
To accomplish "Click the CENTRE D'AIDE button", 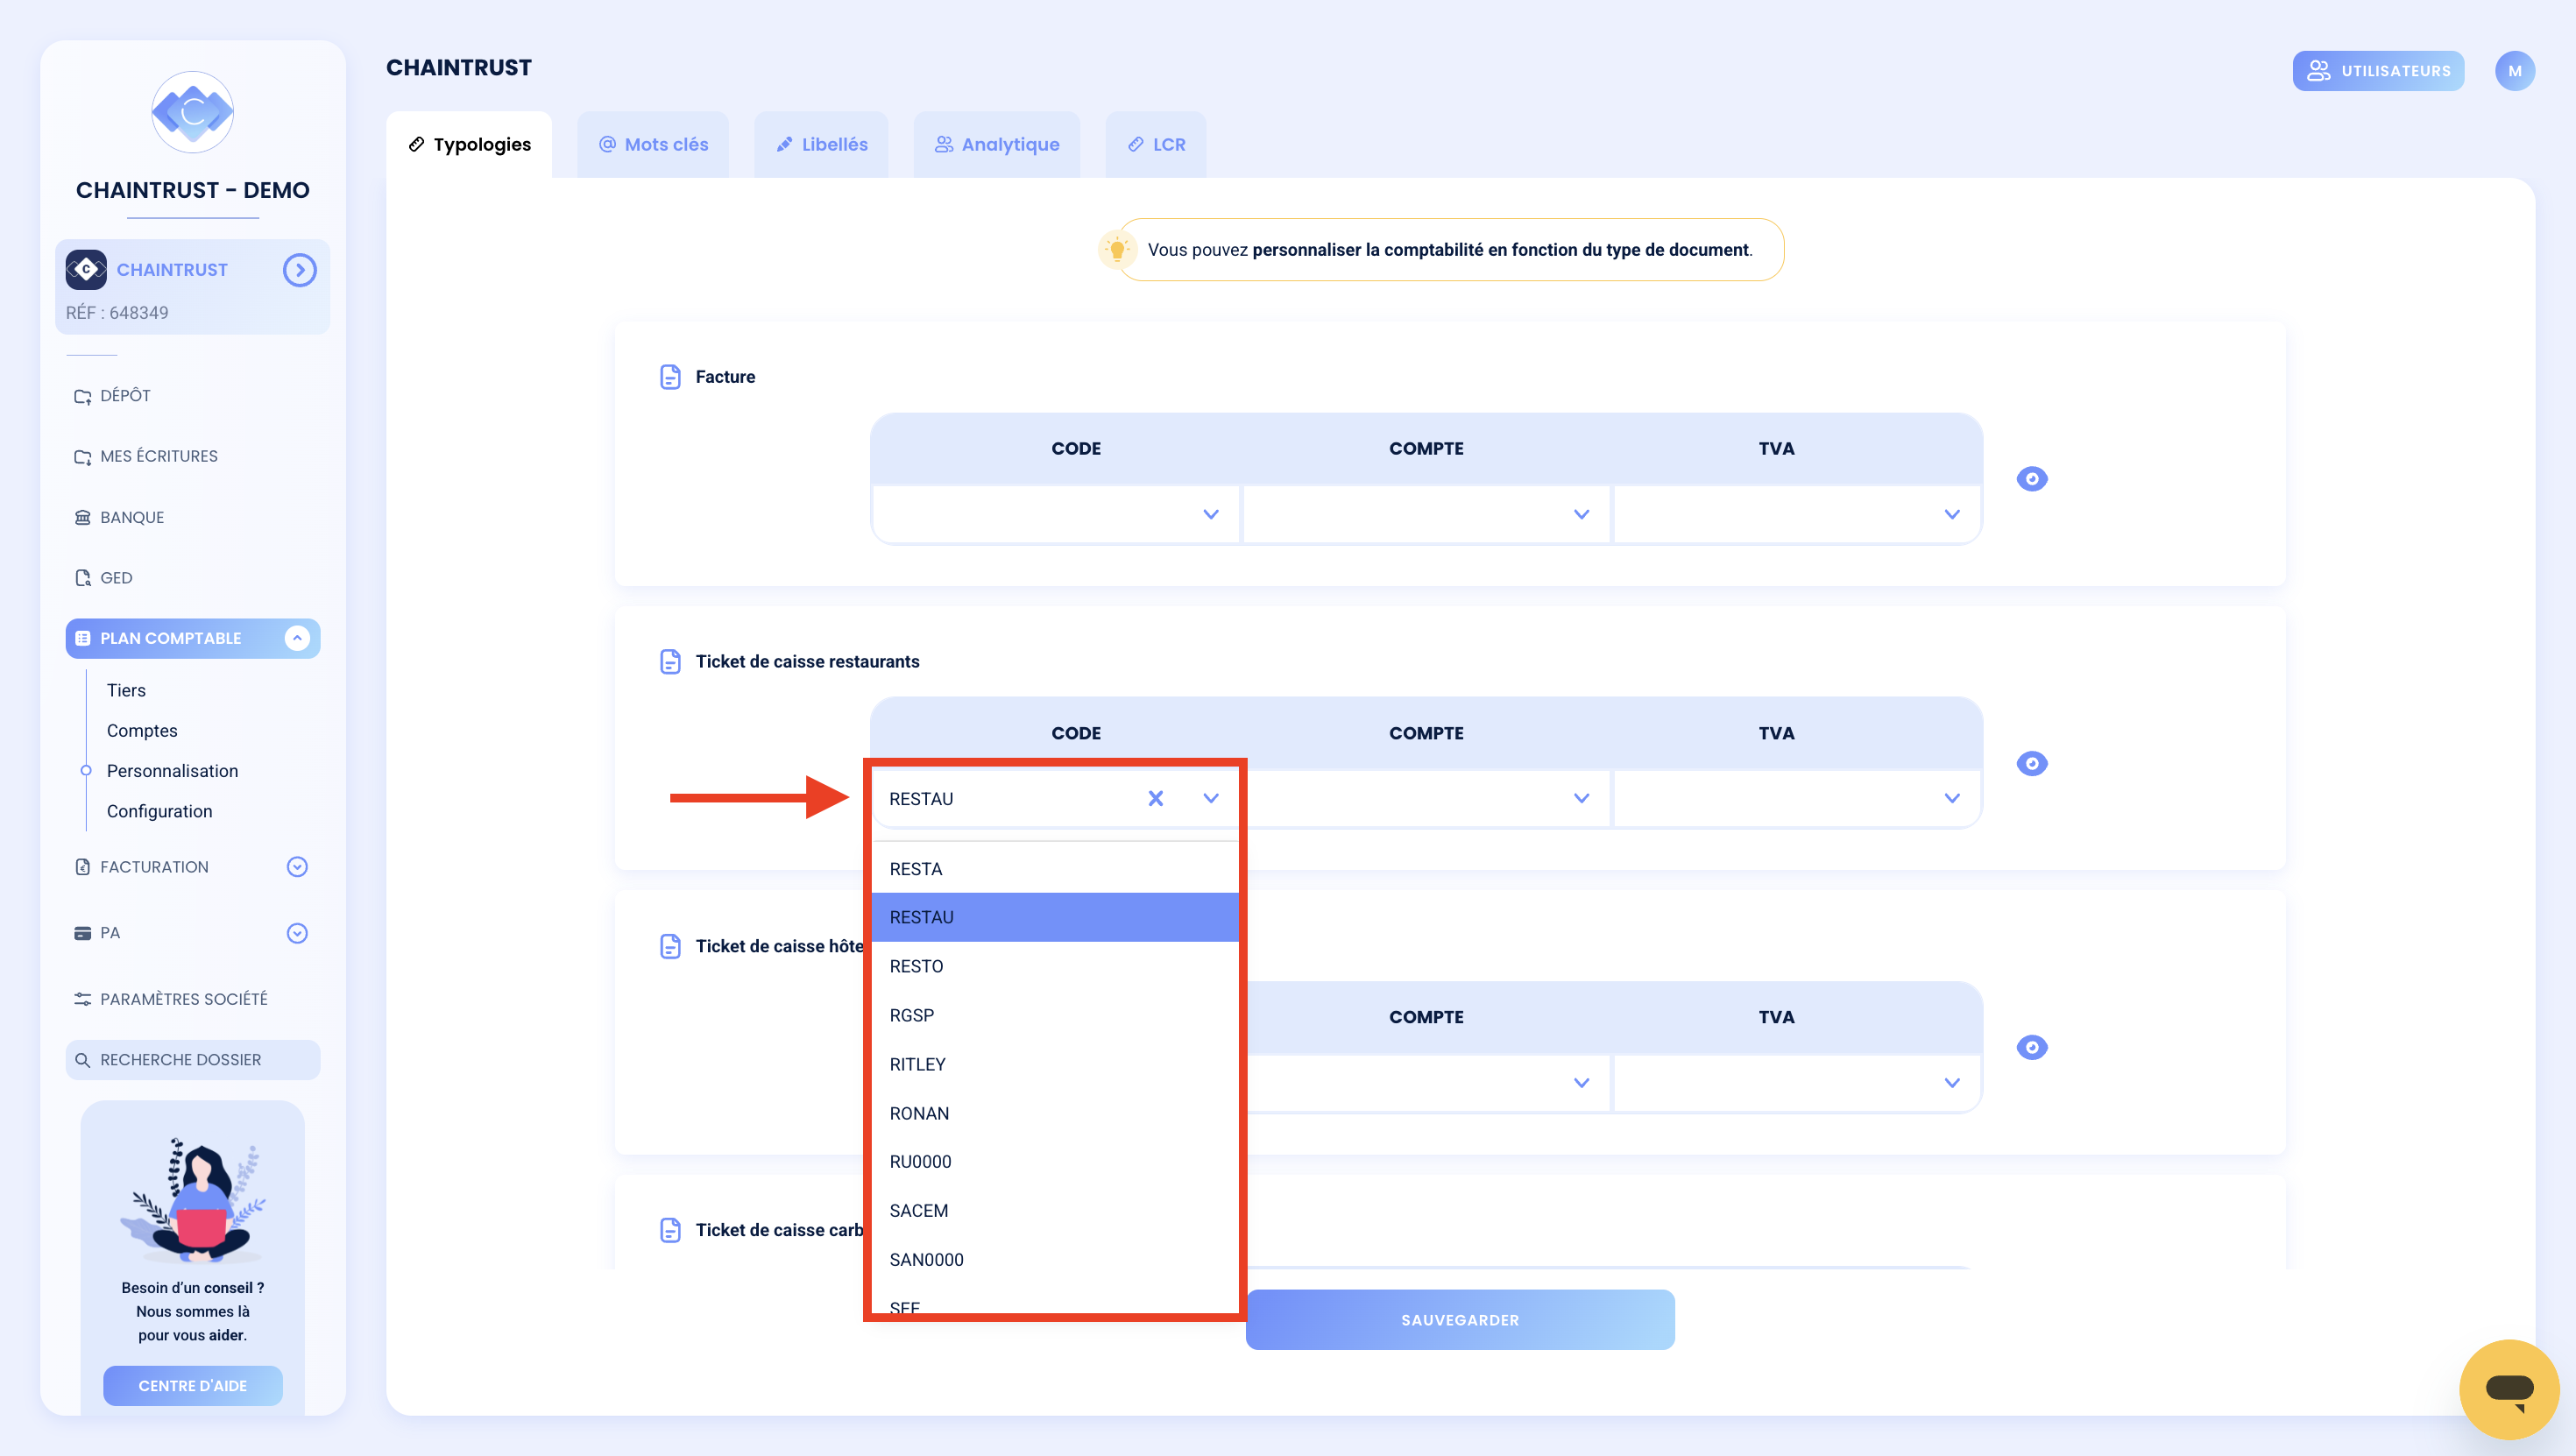I will click(192, 1386).
